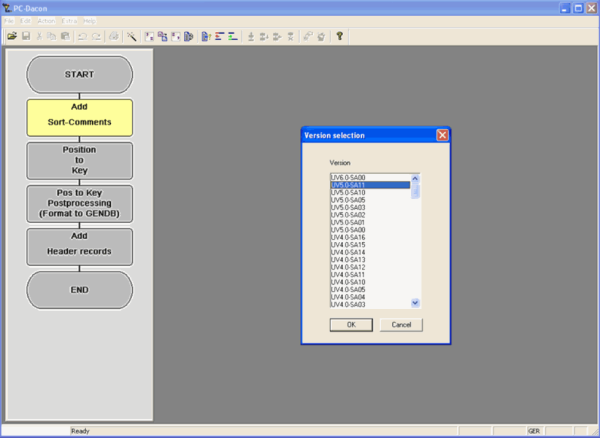The height and width of the screenshot is (438, 600).
Task: Select version UV5.0-SA02
Action: [x=370, y=215]
